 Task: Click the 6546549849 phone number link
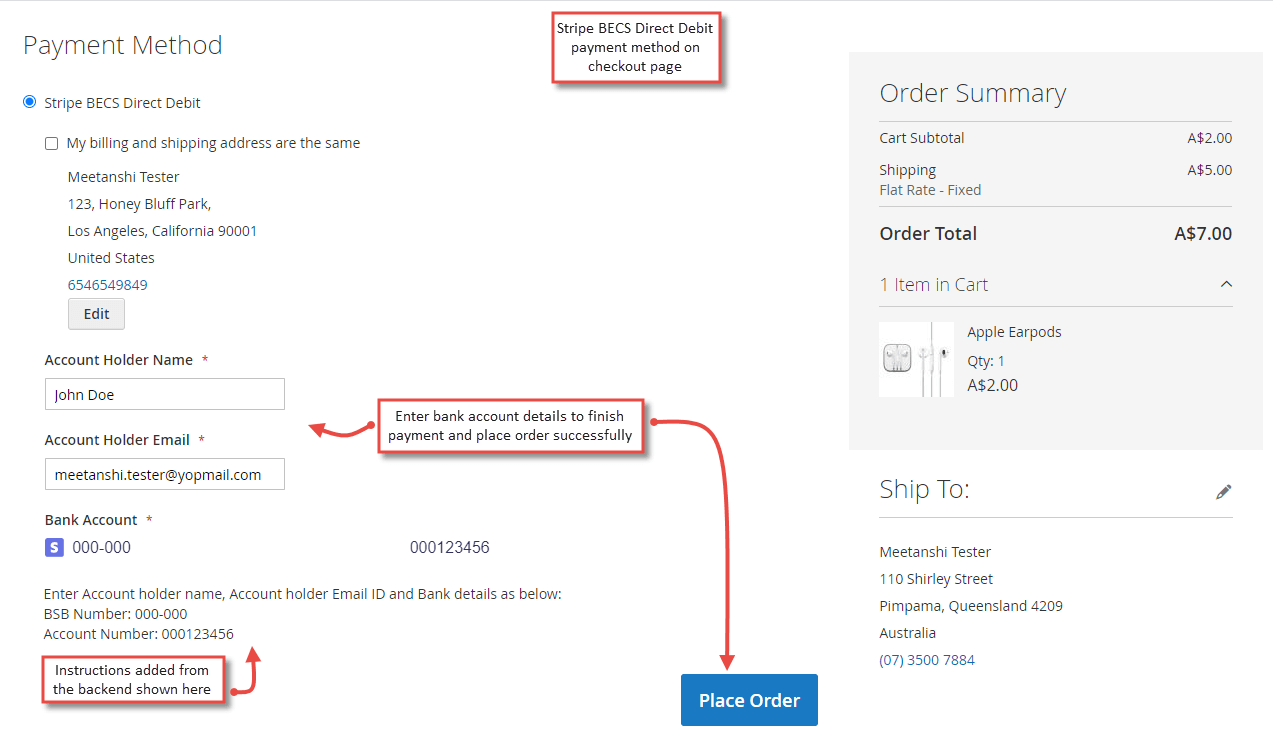coord(107,284)
